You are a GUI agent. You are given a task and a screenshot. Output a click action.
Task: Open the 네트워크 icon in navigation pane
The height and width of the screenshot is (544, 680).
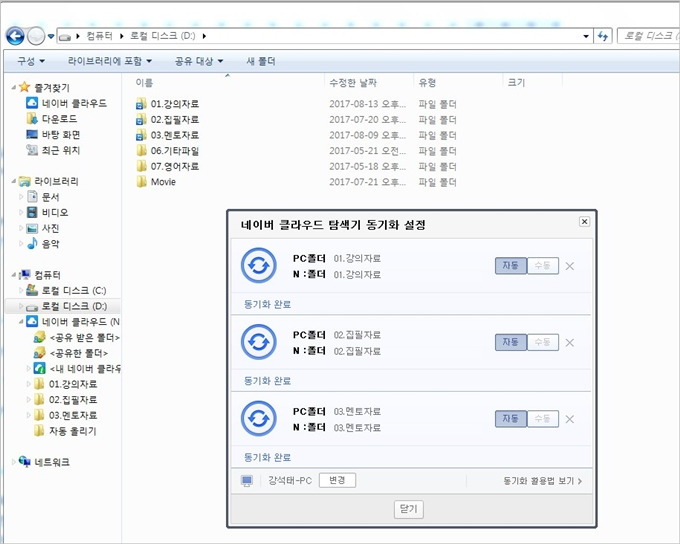[x=25, y=462]
